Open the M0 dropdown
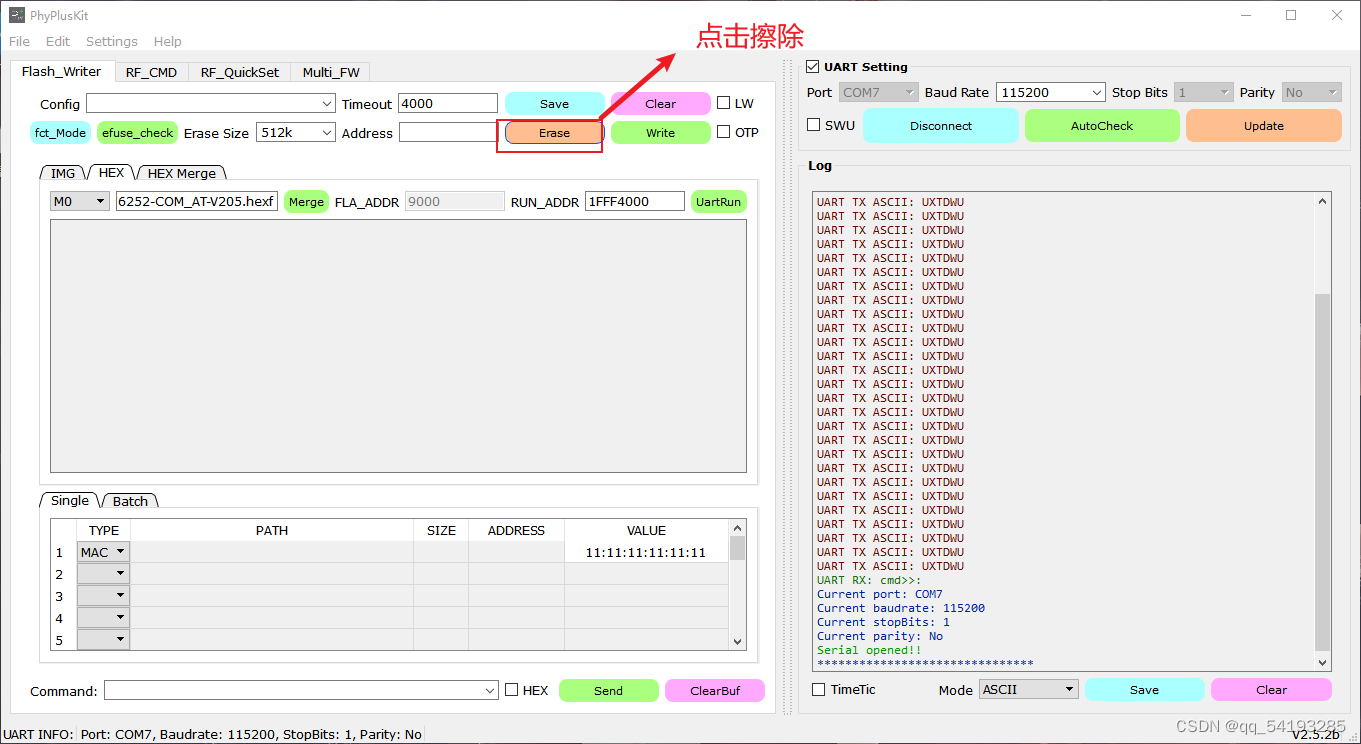 80,202
